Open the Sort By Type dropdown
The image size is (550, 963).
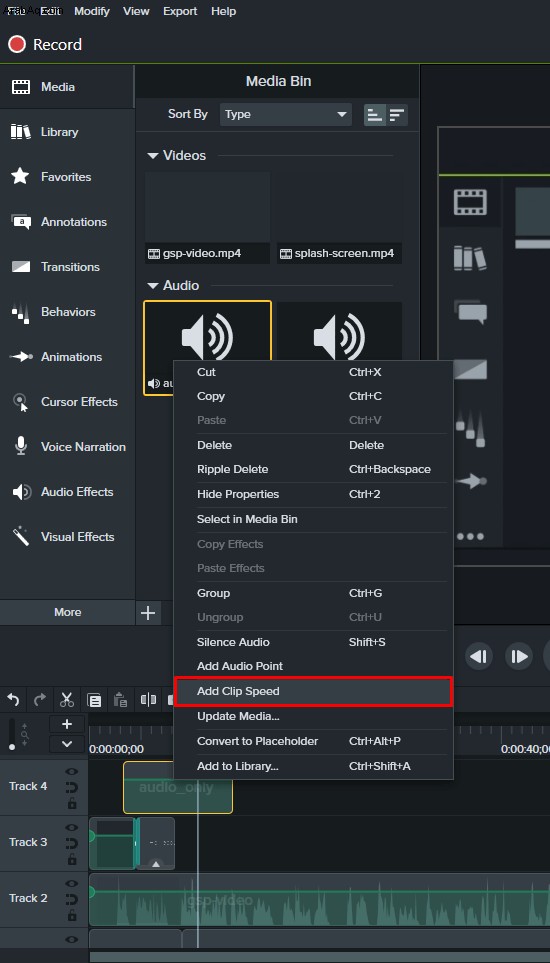click(285, 114)
